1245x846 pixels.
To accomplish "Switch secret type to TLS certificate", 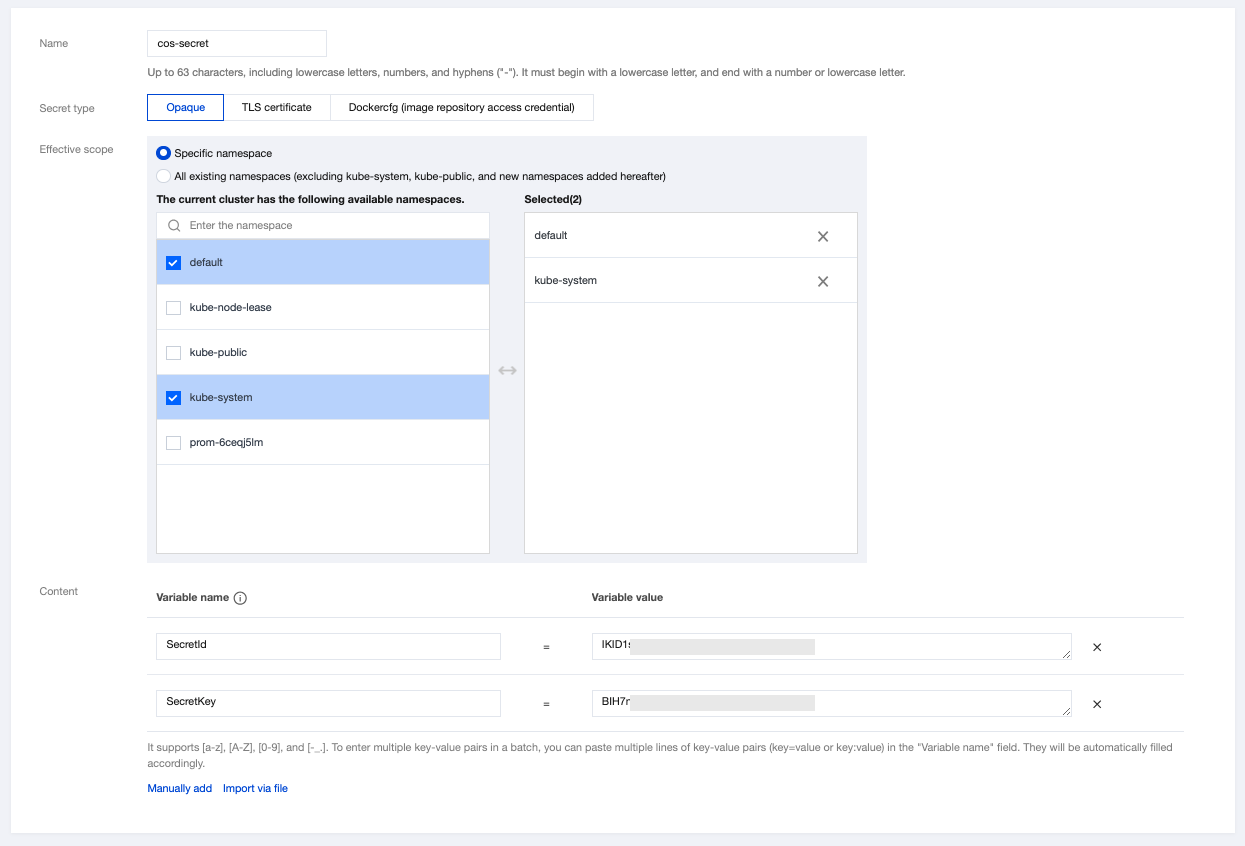I will click(276, 107).
